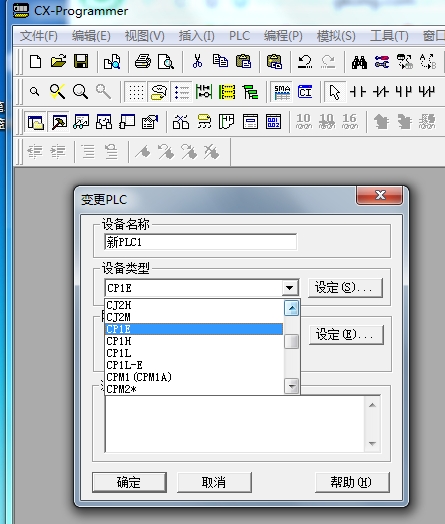Viewport: 445px width, 524px height.
Task: Toggle the project workspace window icon
Action: (x=36, y=122)
